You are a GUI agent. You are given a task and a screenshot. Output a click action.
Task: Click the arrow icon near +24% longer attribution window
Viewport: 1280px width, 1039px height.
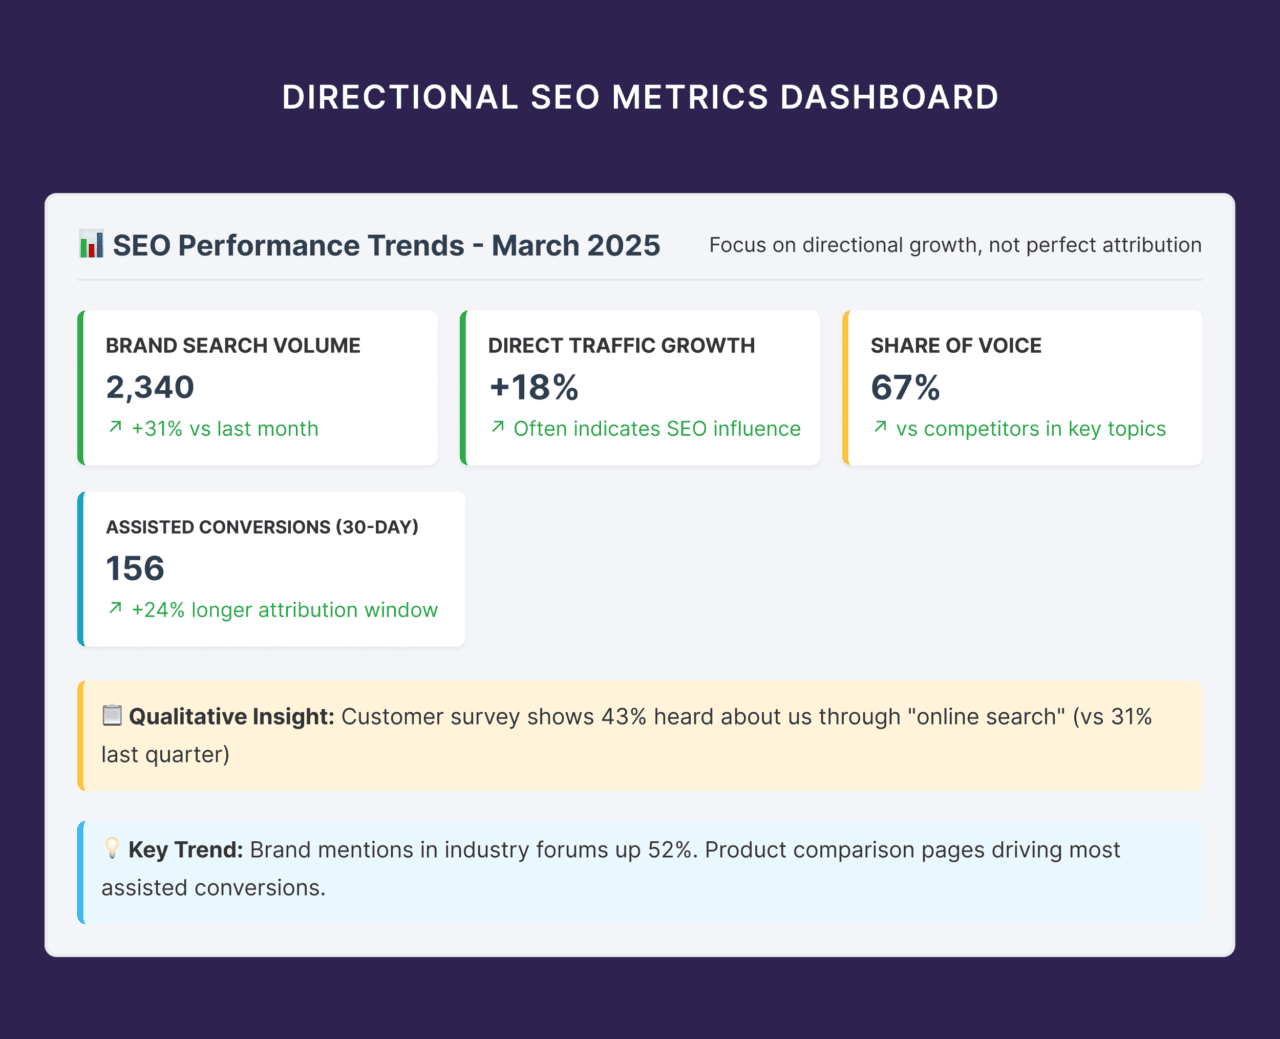click(114, 608)
